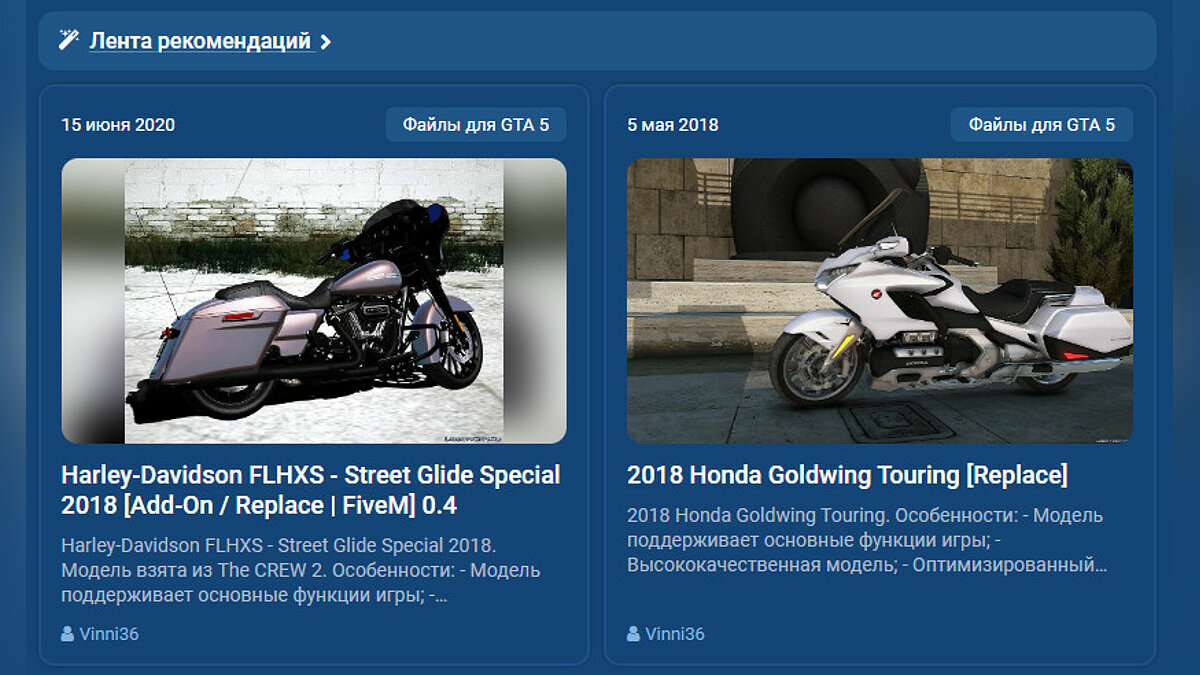Open the Harley-Davidson Street Glide thumbnail
The width and height of the screenshot is (1200, 675).
[314, 301]
